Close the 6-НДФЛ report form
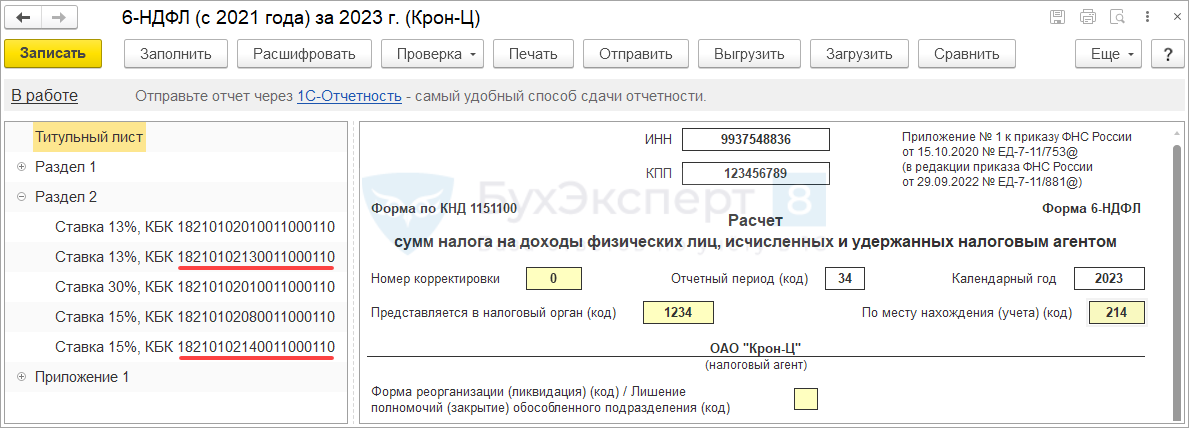This screenshot has height=428, width=1189. pos(1170,17)
